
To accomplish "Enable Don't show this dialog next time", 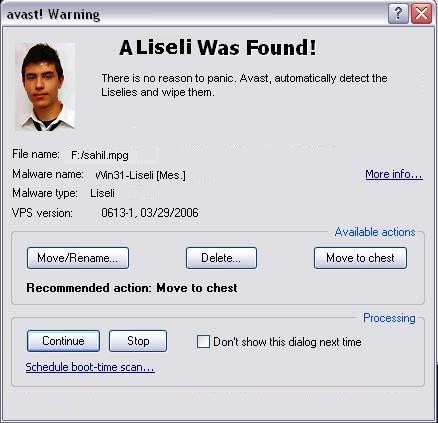I will [203, 342].
